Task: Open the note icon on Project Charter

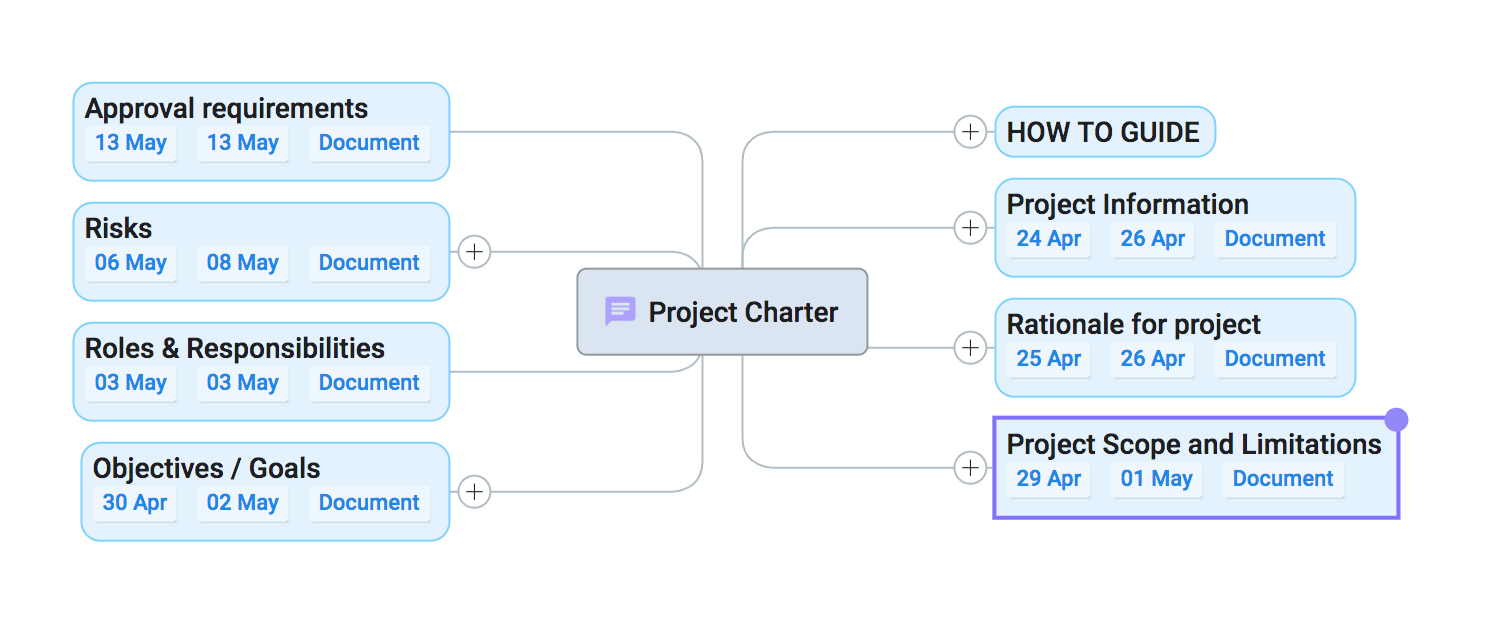Action: click(x=620, y=311)
